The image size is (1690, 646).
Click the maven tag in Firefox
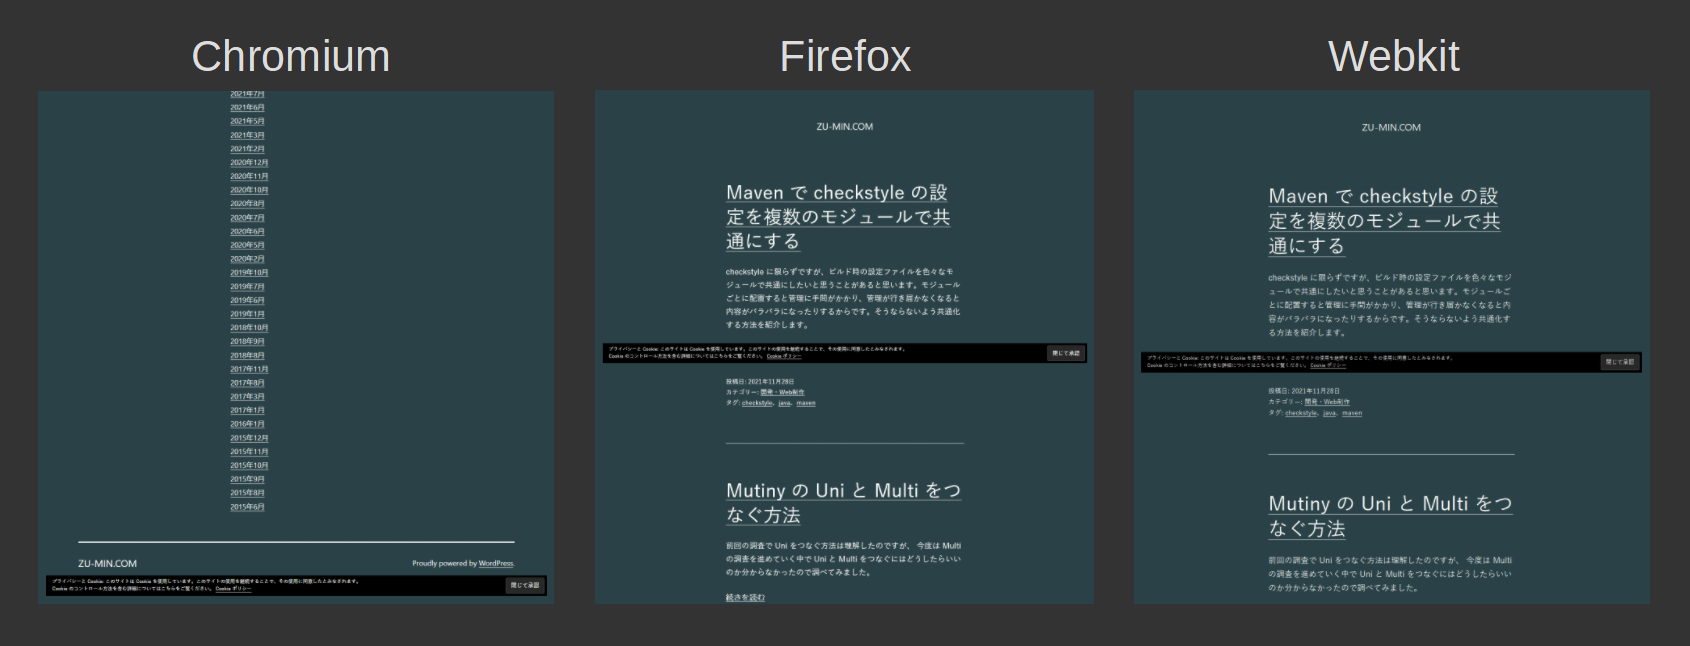coord(806,403)
